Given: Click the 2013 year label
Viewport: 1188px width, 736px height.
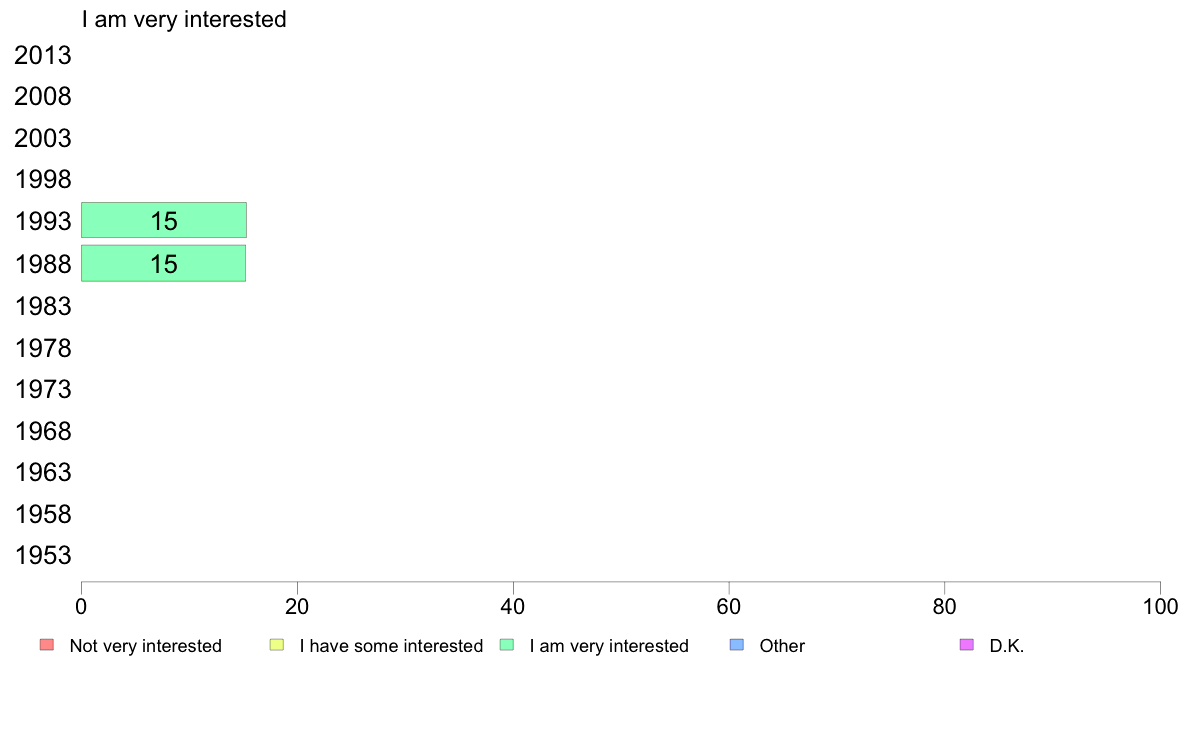Looking at the screenshot, I should 43,55.
